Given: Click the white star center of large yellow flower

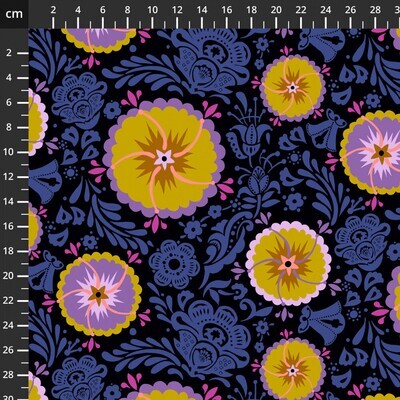Looking at the screenshot, I should pyautogui.click(x=164, y=159).
